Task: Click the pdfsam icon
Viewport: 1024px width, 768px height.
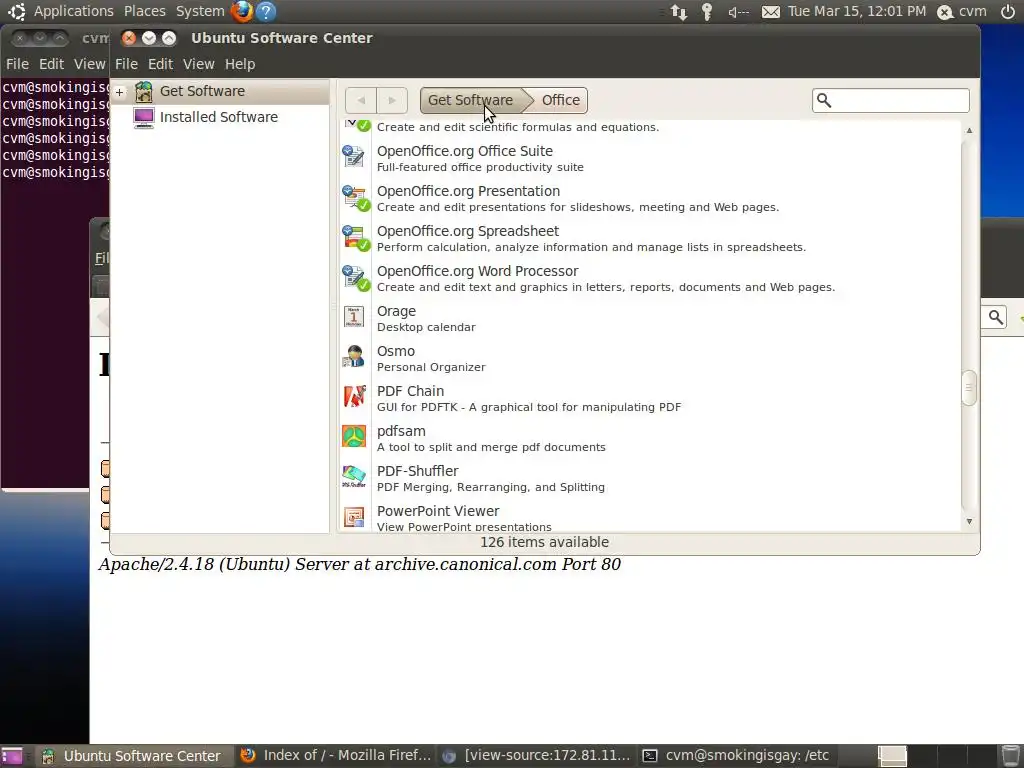Action: pyautogui.click(x=354, y=436)
